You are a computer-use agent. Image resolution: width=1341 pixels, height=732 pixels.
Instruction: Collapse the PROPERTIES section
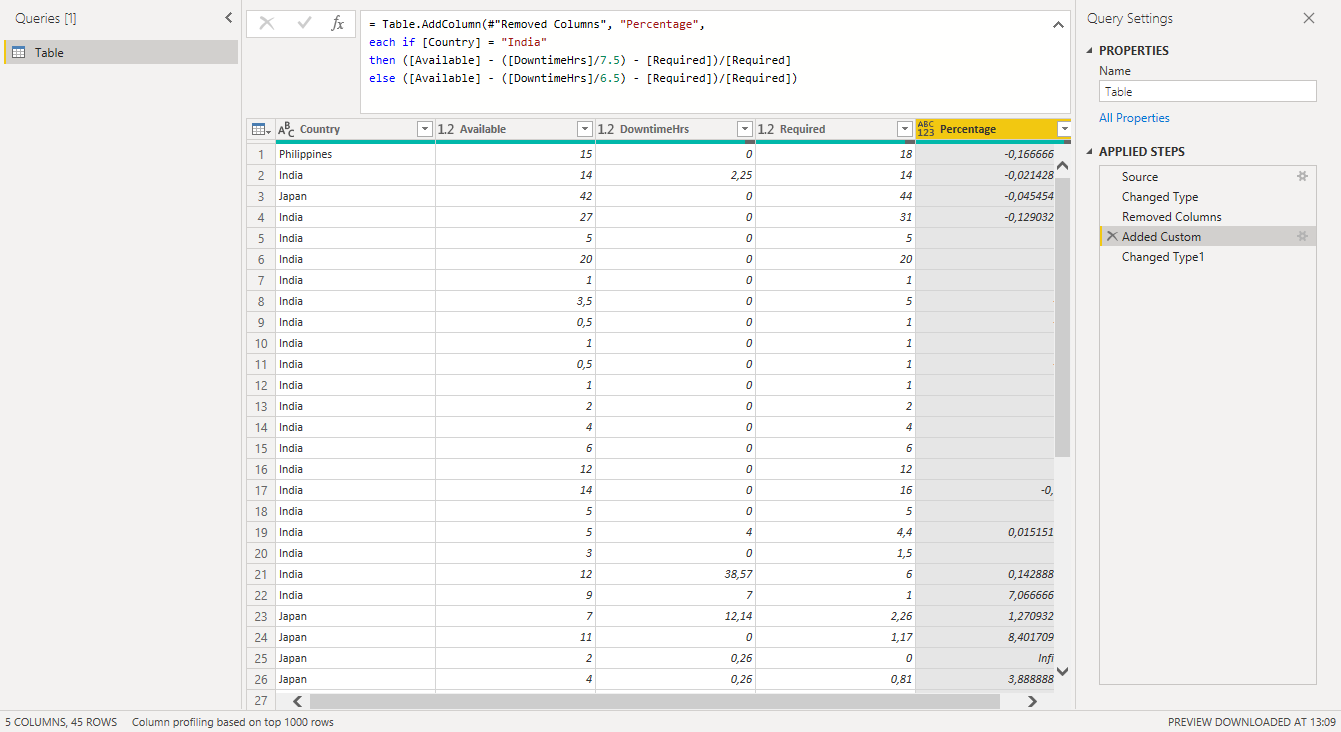pos(1089,51)
